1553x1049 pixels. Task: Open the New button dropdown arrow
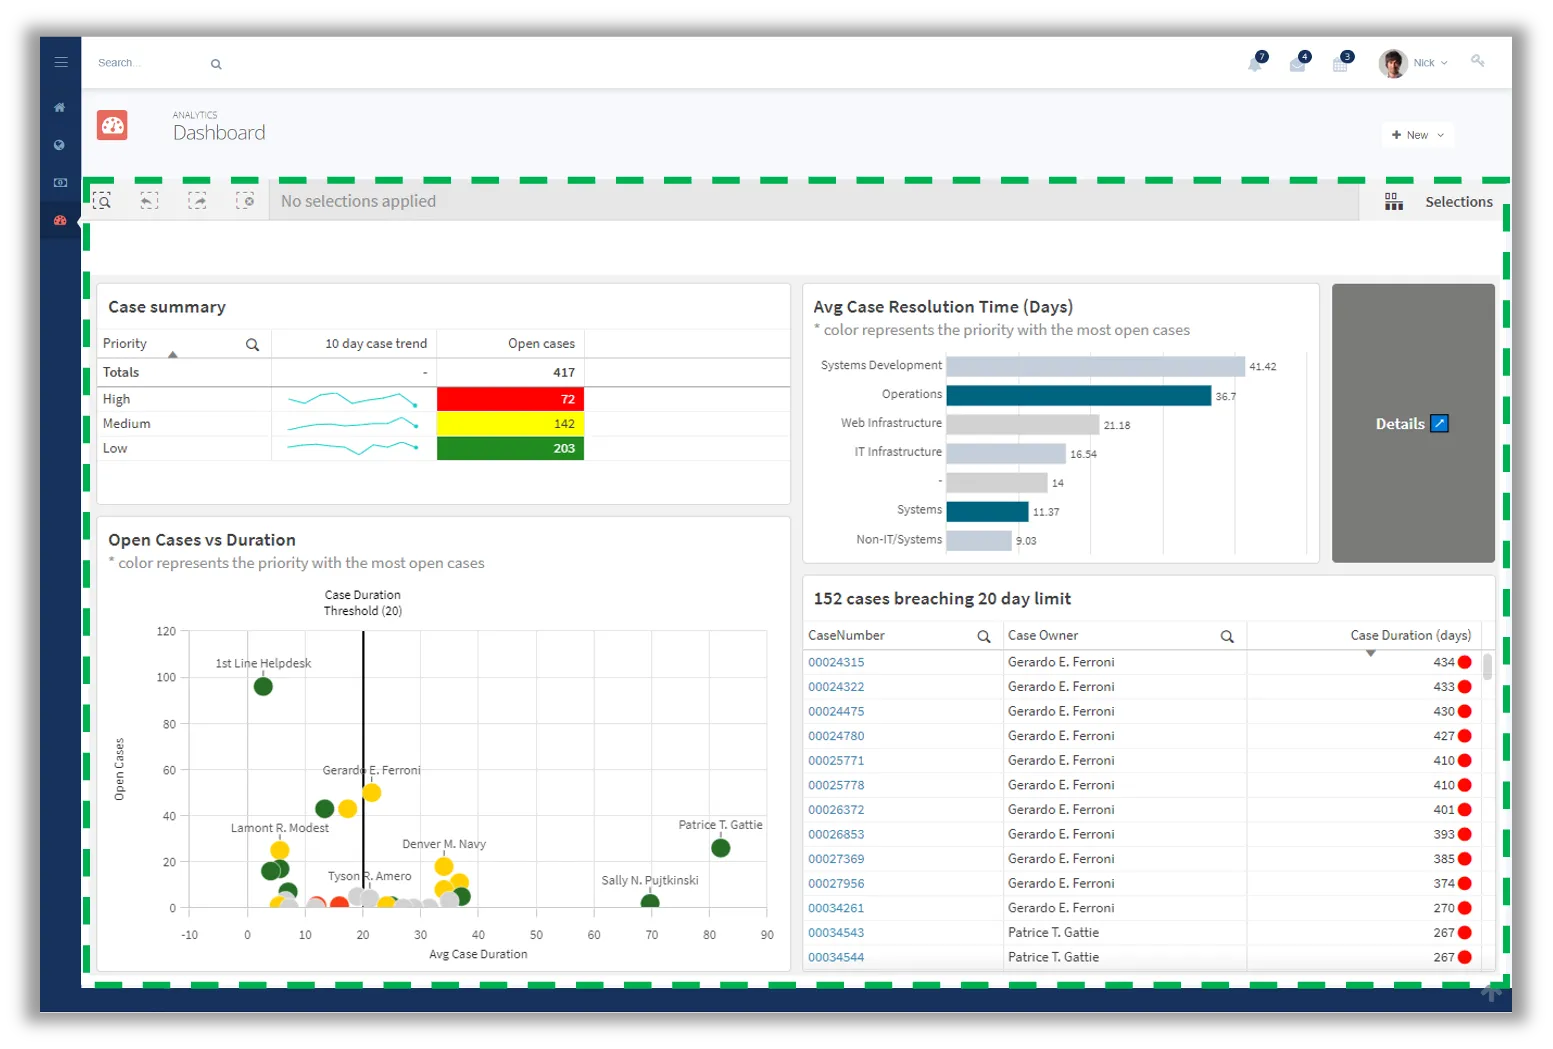point(1438,134)
